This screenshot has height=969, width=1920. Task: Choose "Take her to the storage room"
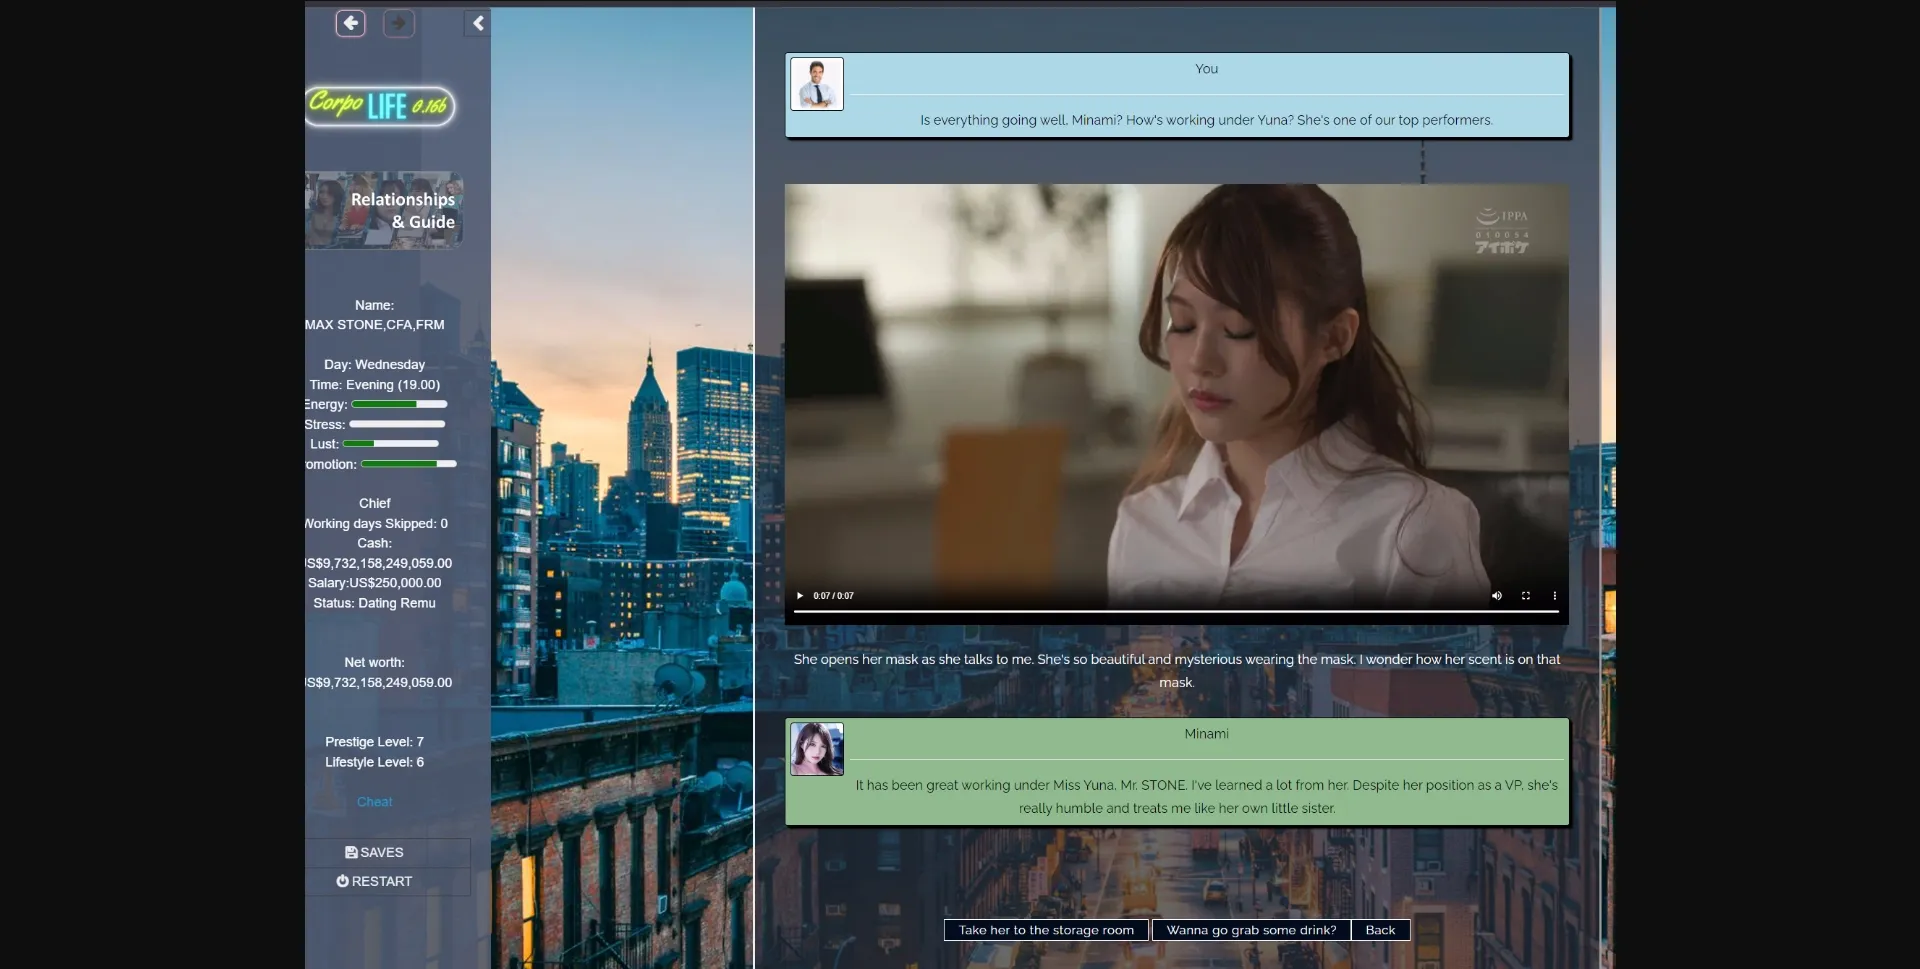pyautogui.click(x=1046, y=930)
